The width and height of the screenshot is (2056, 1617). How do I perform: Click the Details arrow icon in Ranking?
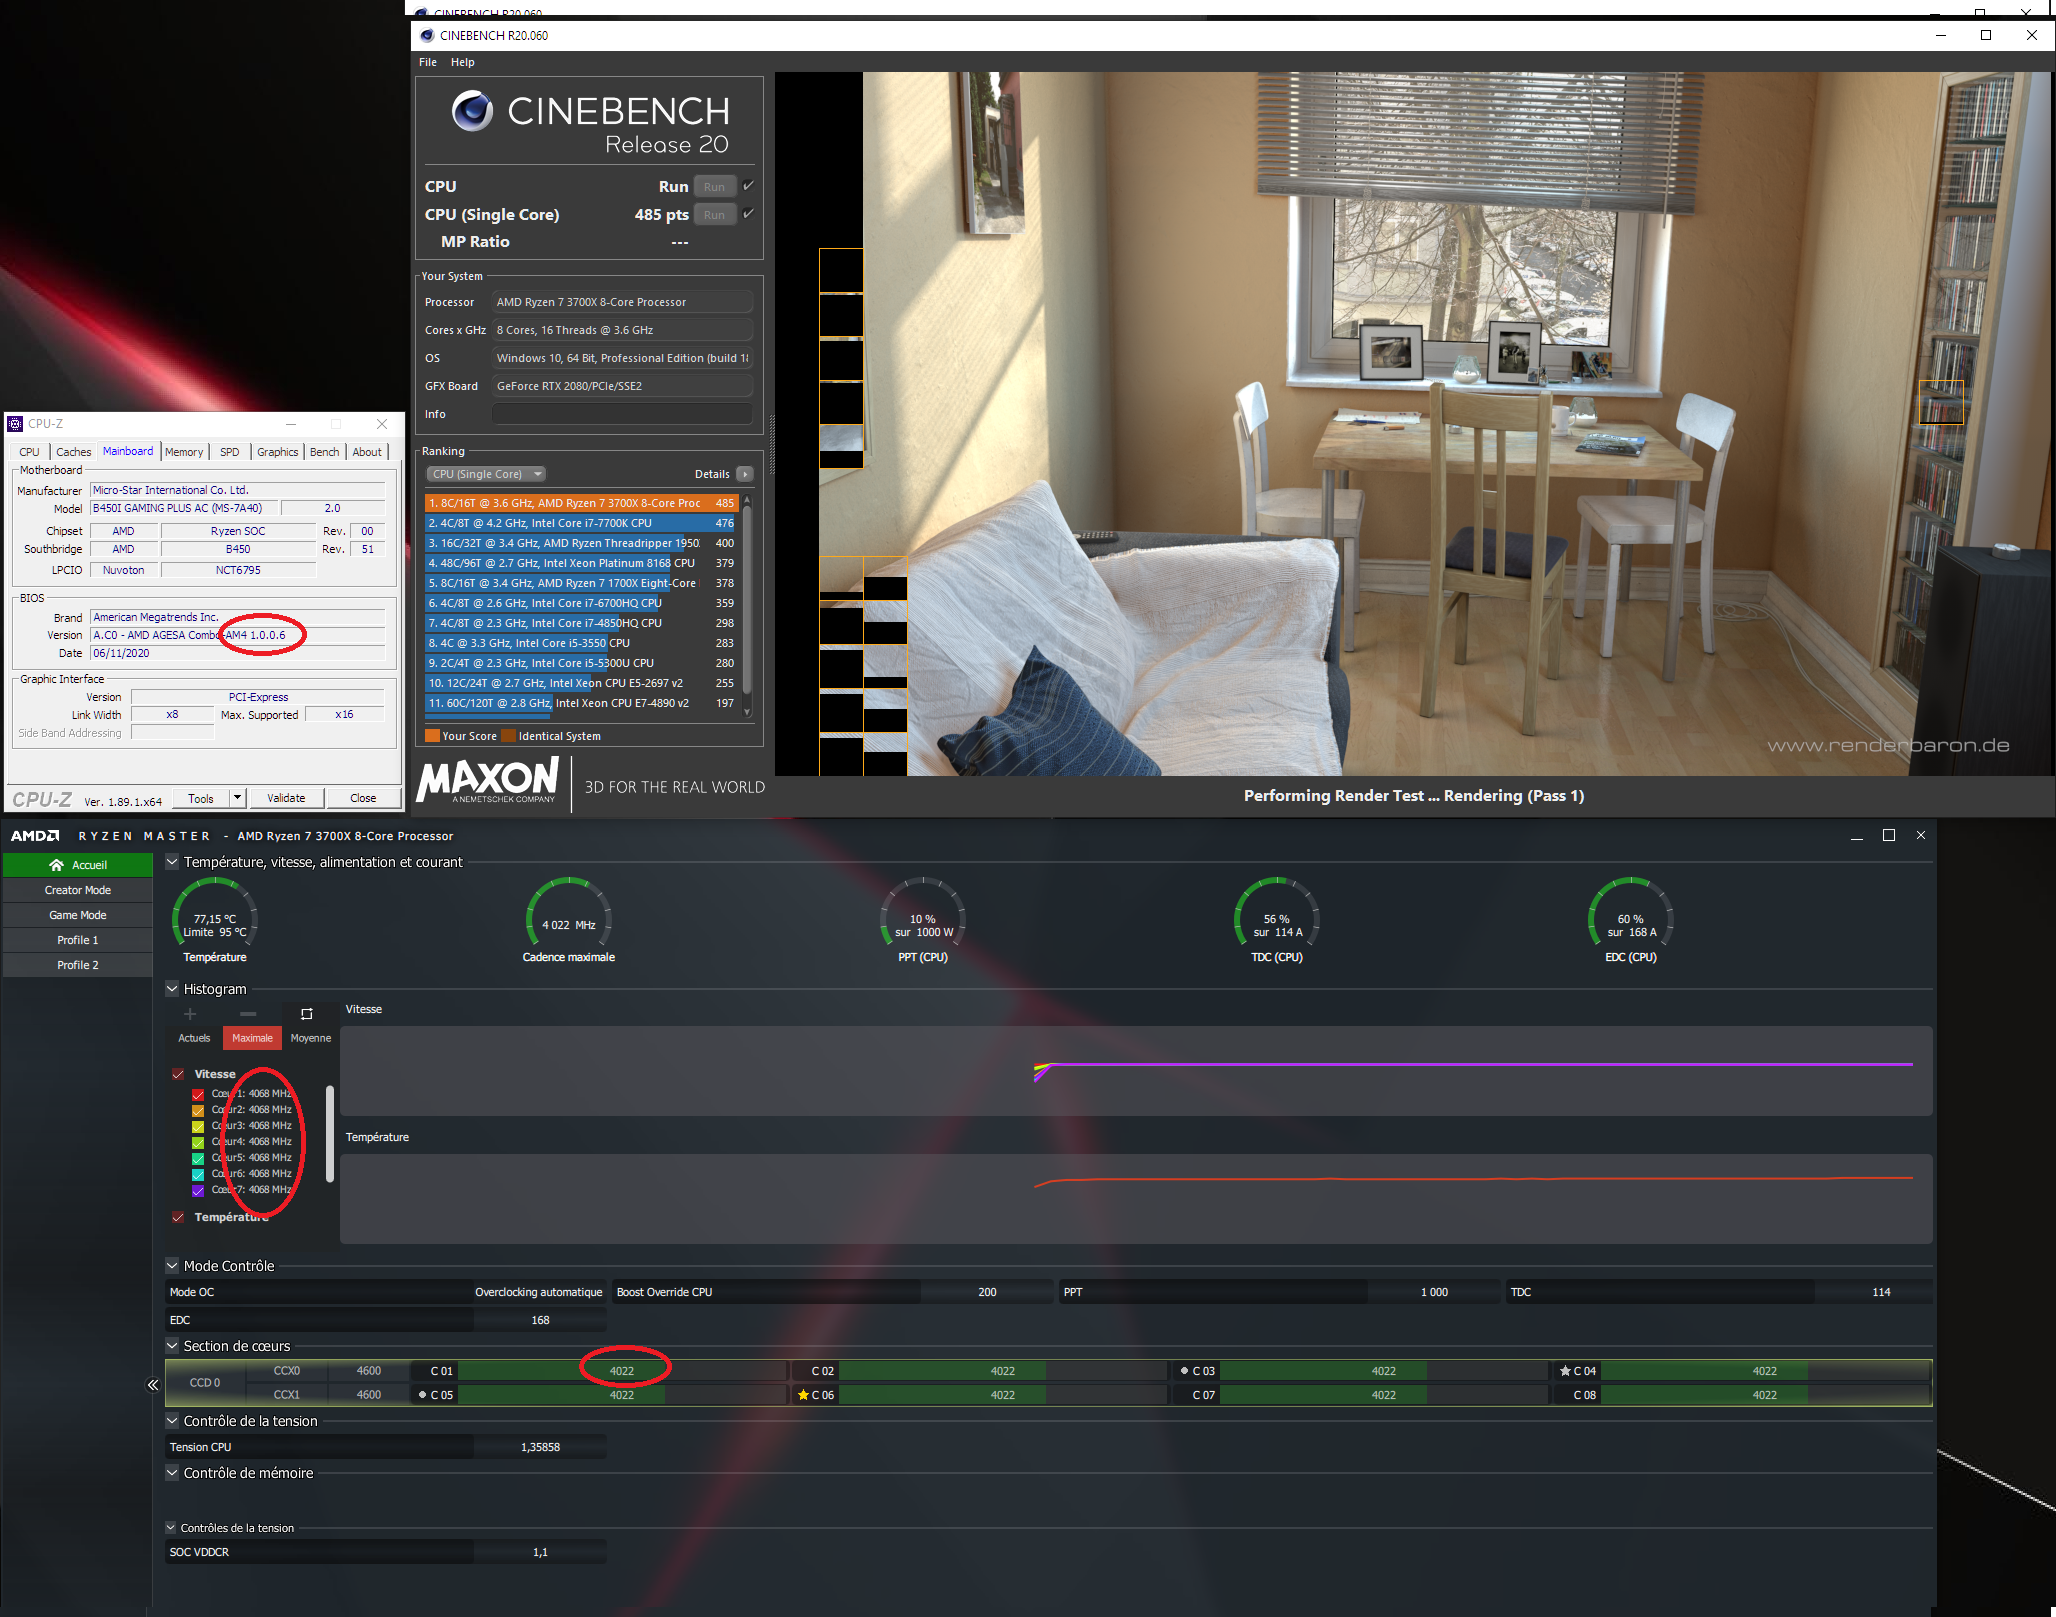pos(744,474)
